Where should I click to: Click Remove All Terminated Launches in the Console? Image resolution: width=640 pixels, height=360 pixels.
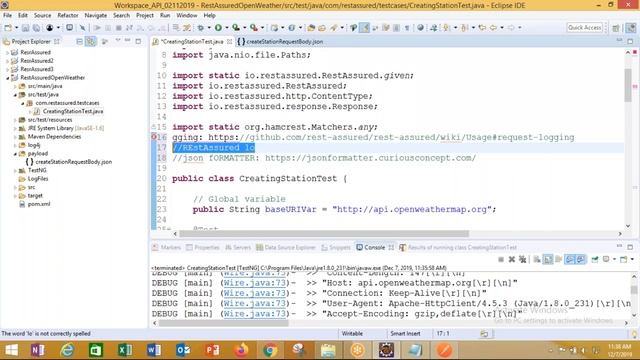point(522,260)
